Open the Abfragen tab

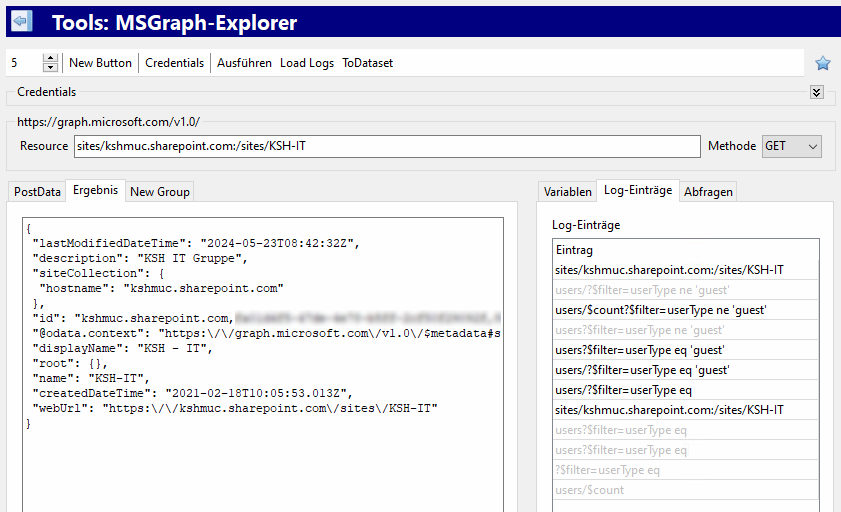tap(708, 191)
